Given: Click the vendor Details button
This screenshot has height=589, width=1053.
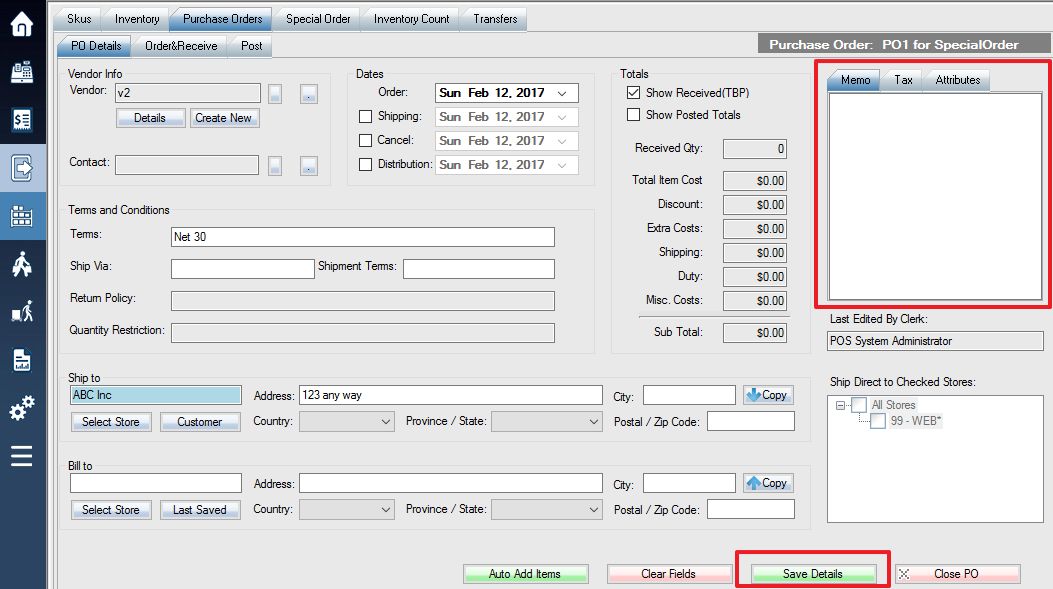Looking at the screenshot, I should point(150,118).
